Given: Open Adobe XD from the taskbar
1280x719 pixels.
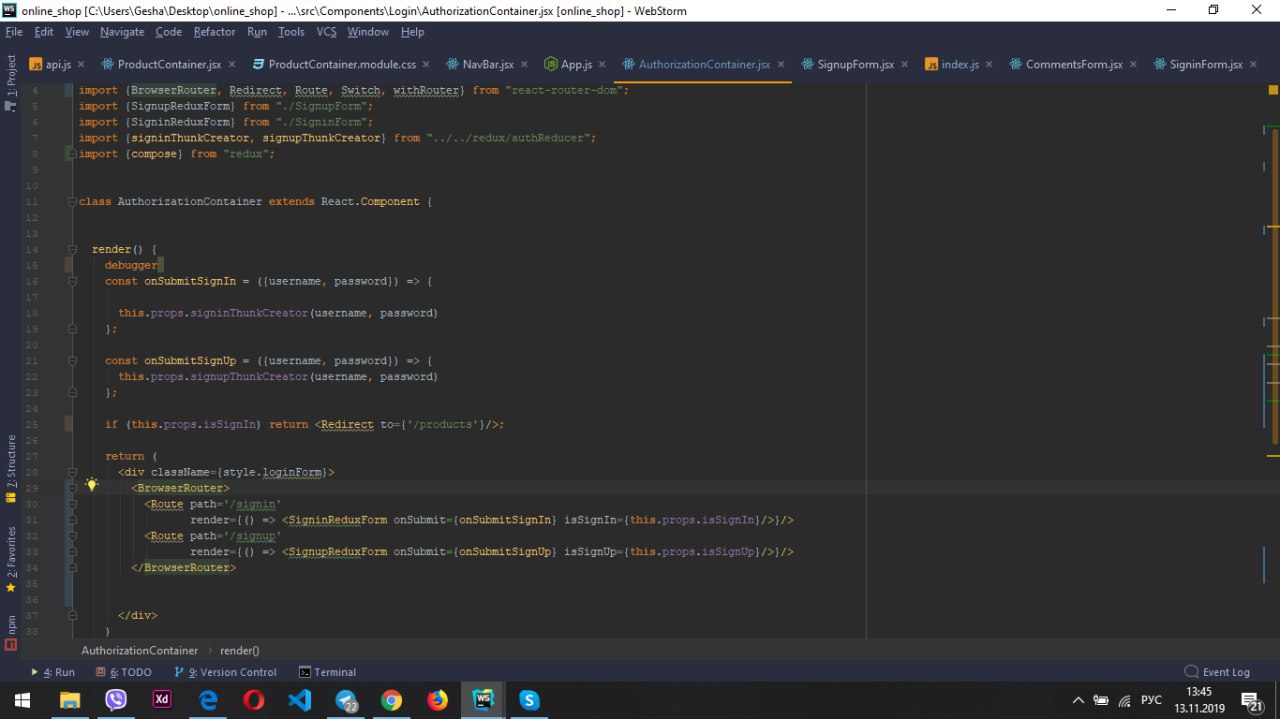Looking at the screenshot, I should point(162,700).
